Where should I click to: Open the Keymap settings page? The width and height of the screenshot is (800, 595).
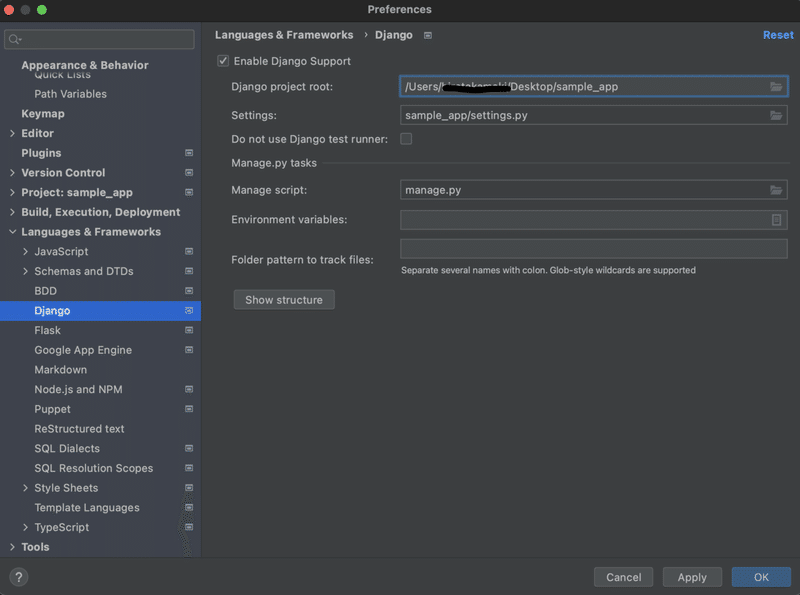(x=42, y=114)
